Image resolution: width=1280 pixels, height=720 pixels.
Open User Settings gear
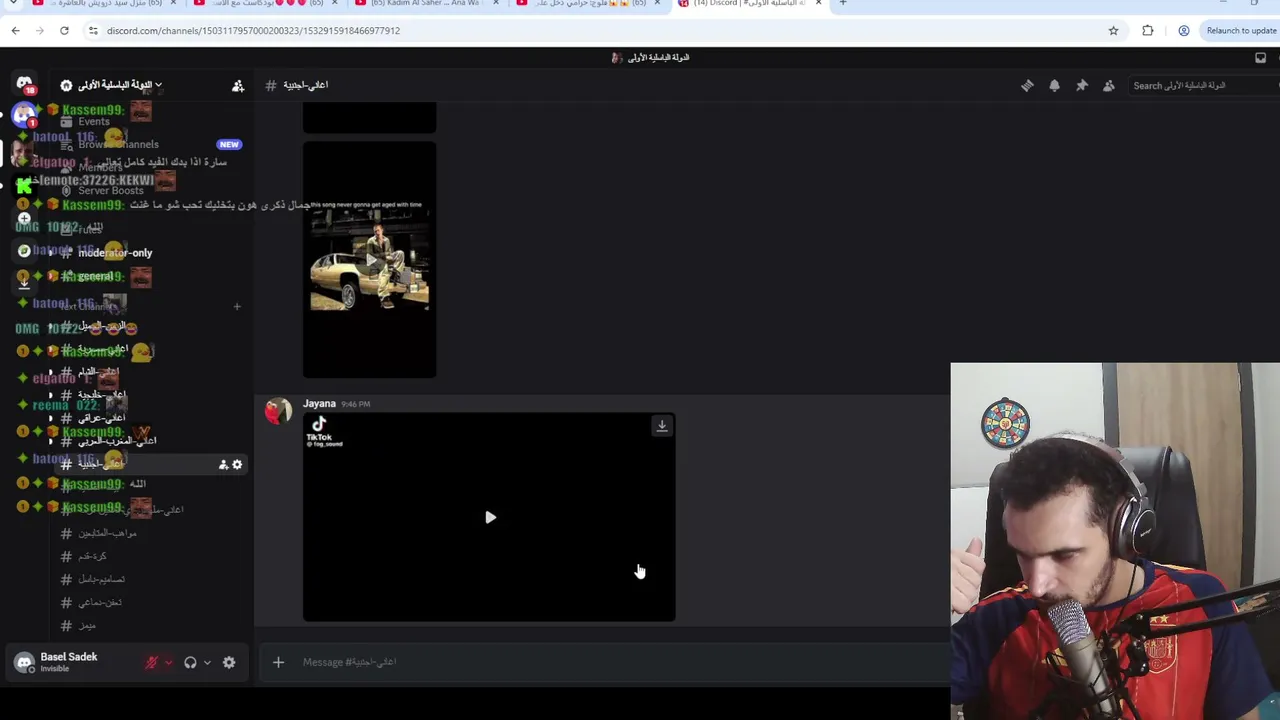(x=229, y=662)
